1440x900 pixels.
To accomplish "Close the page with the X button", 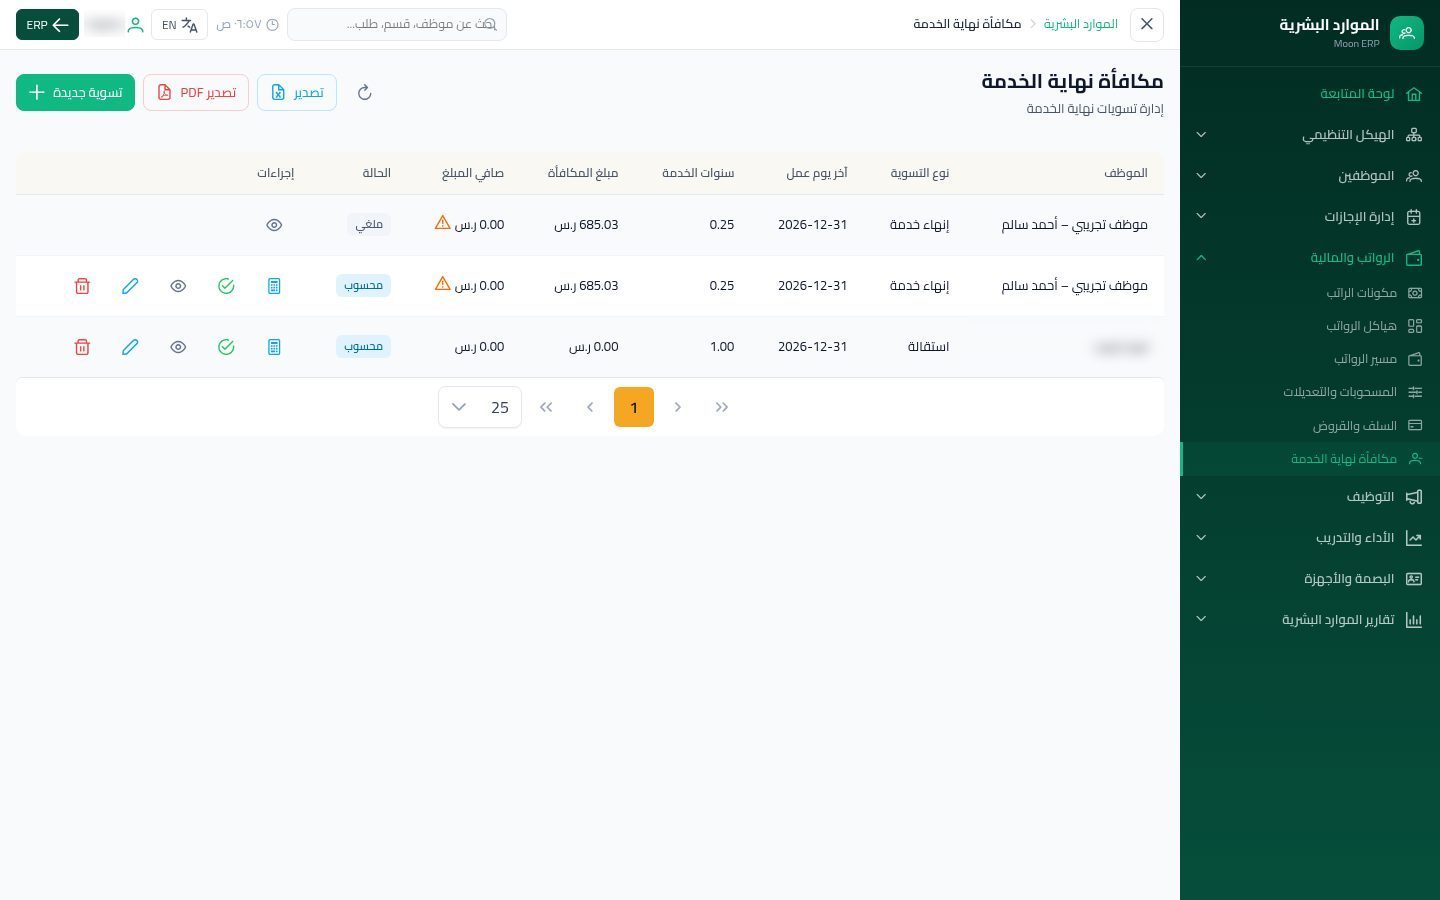I will (1147, 24).
